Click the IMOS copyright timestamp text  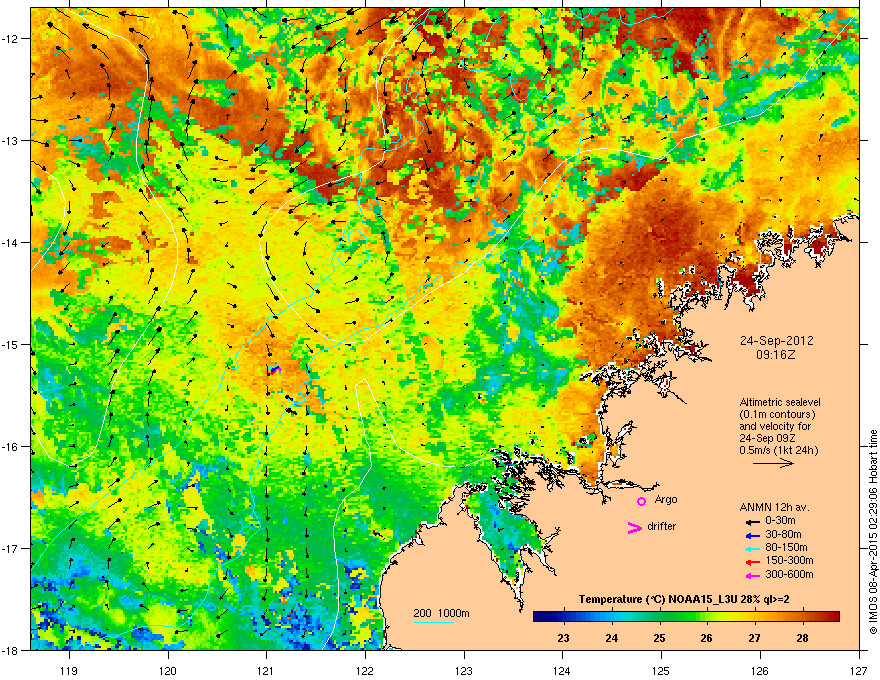(873, 532)
